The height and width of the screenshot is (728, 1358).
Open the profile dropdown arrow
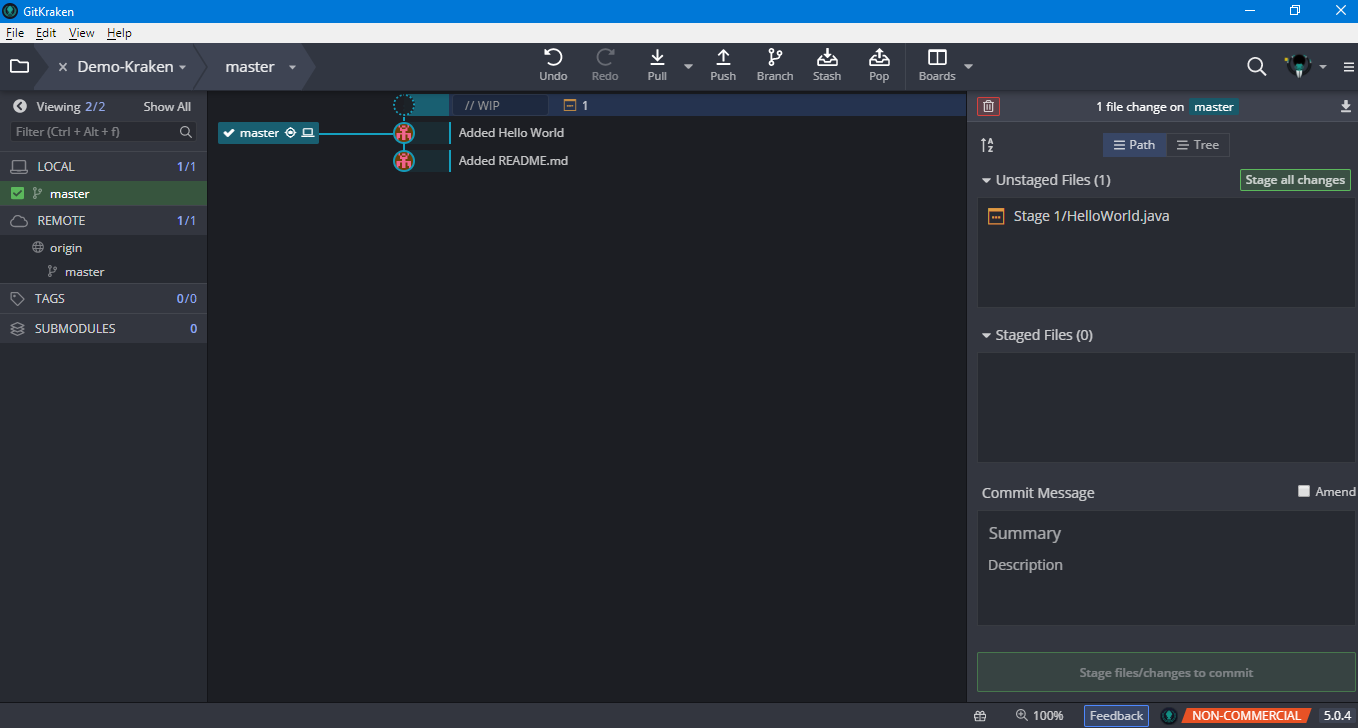click(x=1323, y=67)
